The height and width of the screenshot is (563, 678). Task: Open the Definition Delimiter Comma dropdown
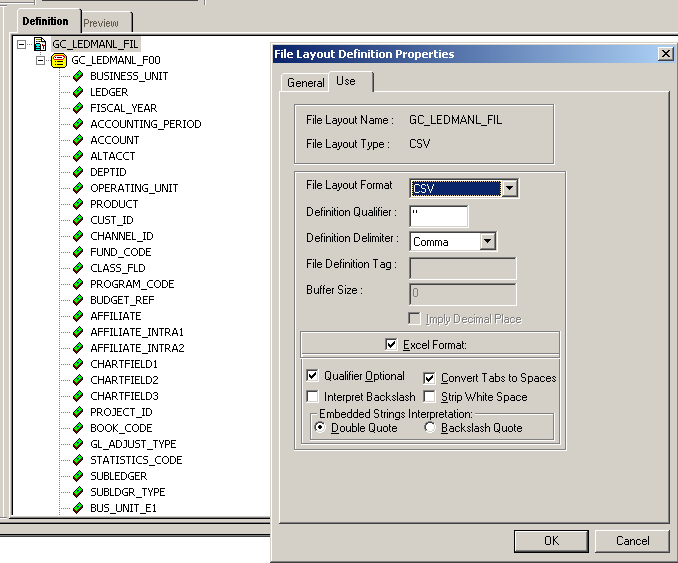pos(487,241)
